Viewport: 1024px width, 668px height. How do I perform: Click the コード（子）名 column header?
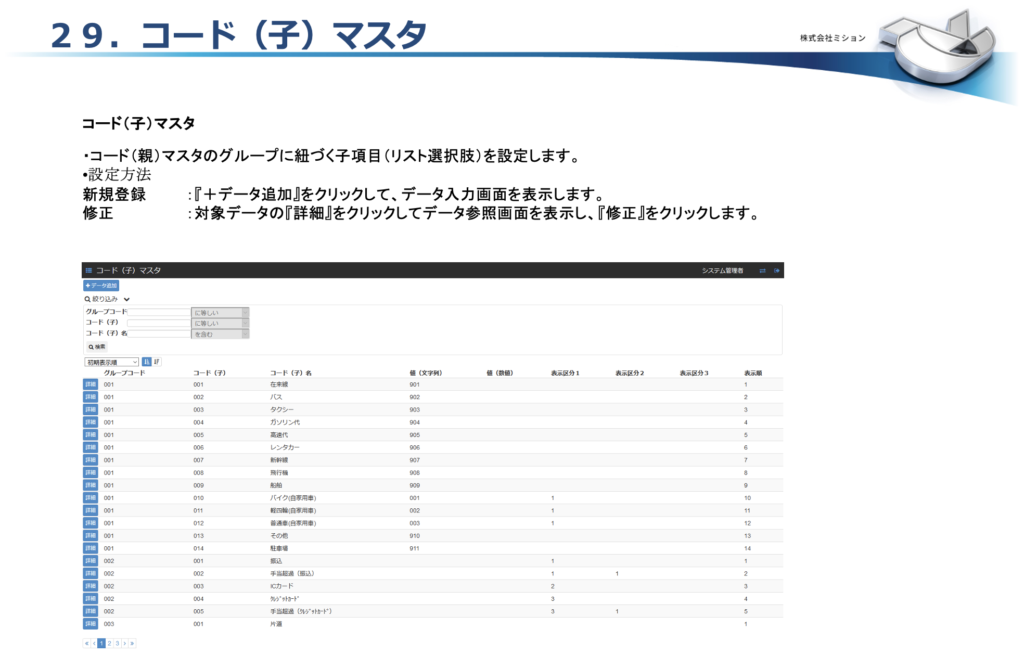tap(291, 373)
